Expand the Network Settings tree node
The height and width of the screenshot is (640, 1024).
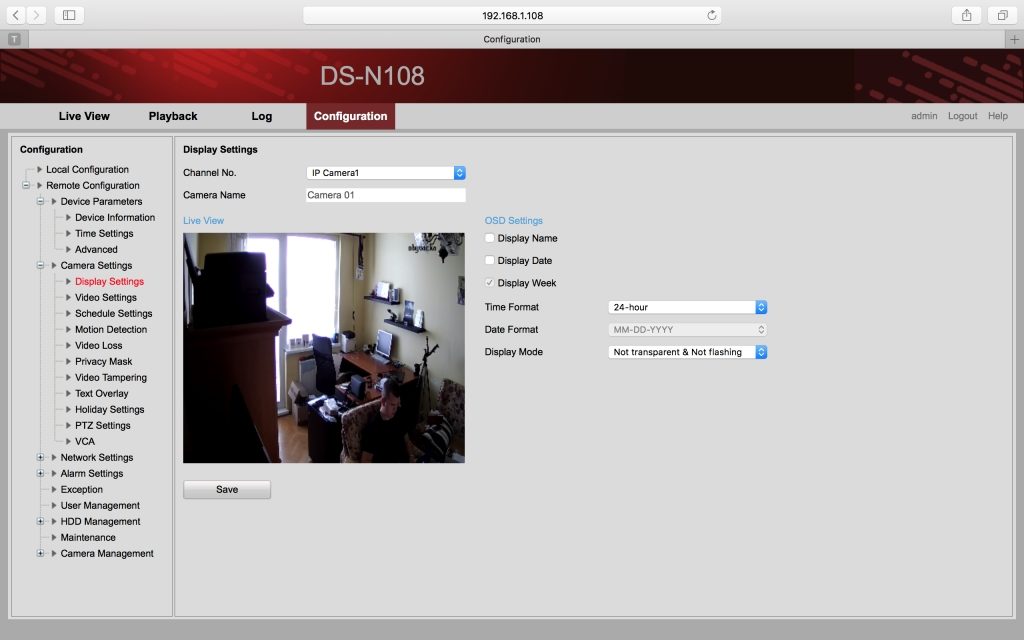41,458
